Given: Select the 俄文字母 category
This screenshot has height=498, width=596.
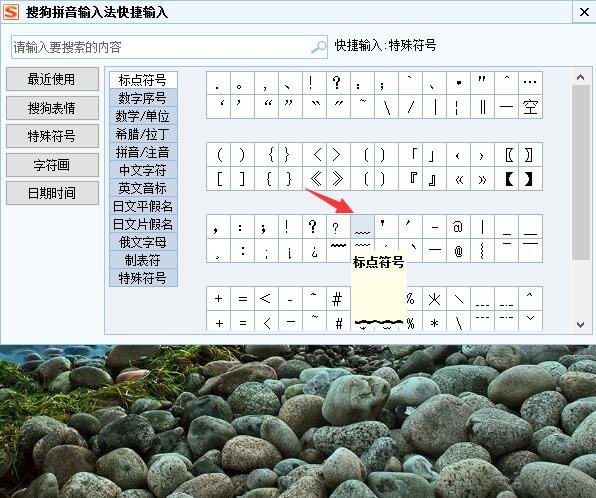Looking at the screenshot, I should click(x=143, y=242).
